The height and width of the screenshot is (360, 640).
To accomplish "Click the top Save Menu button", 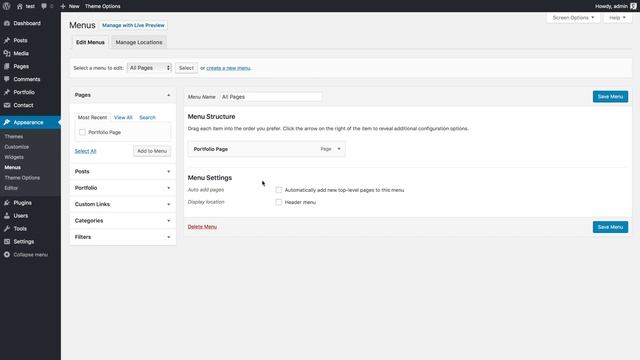I will click(x=610, y=97).
